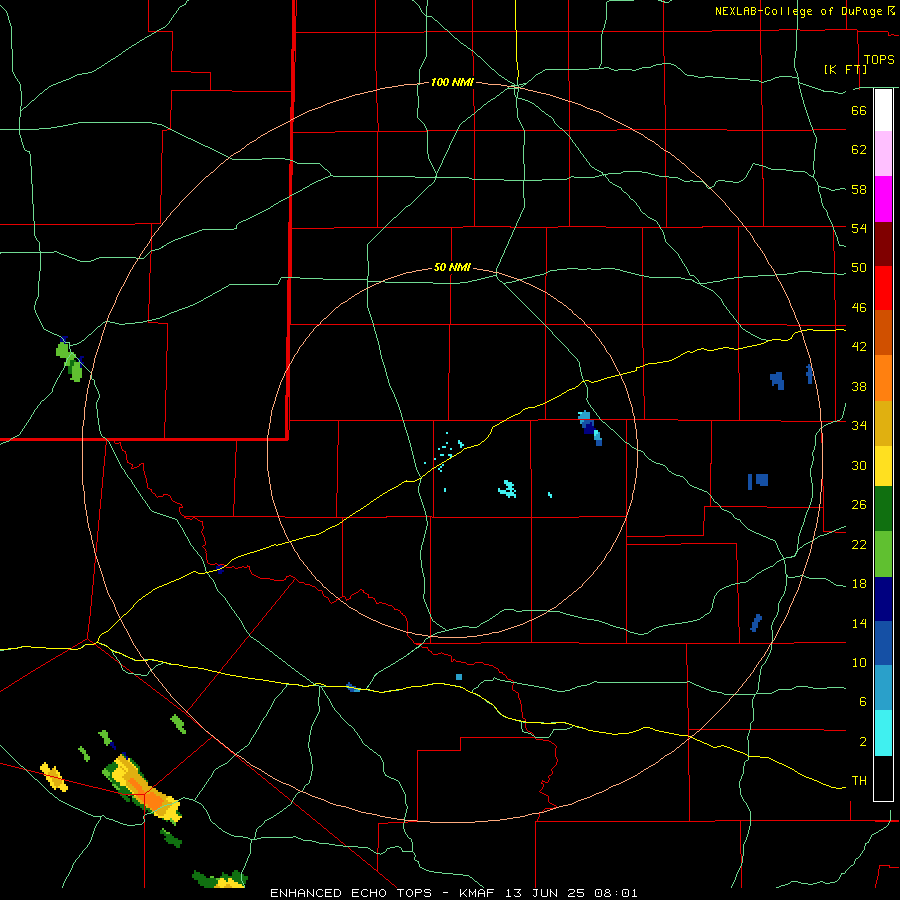Click the yellow 30-34 kft color band
This screenshot has width=900, height=900.
pyautogui.click(x=883, y=466)
